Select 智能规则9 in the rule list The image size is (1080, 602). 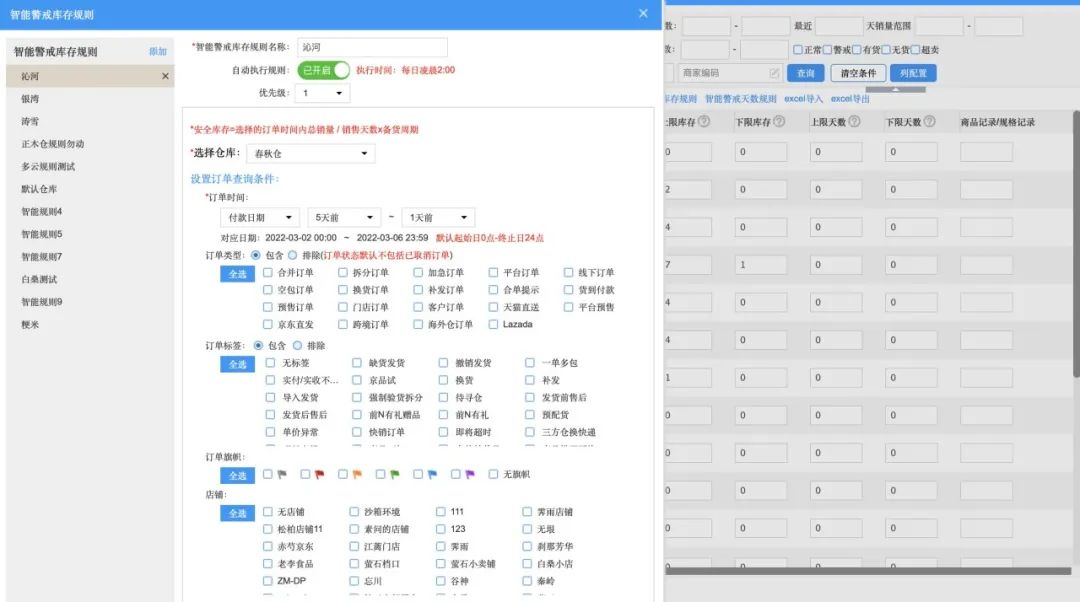(x=90, y=302)
